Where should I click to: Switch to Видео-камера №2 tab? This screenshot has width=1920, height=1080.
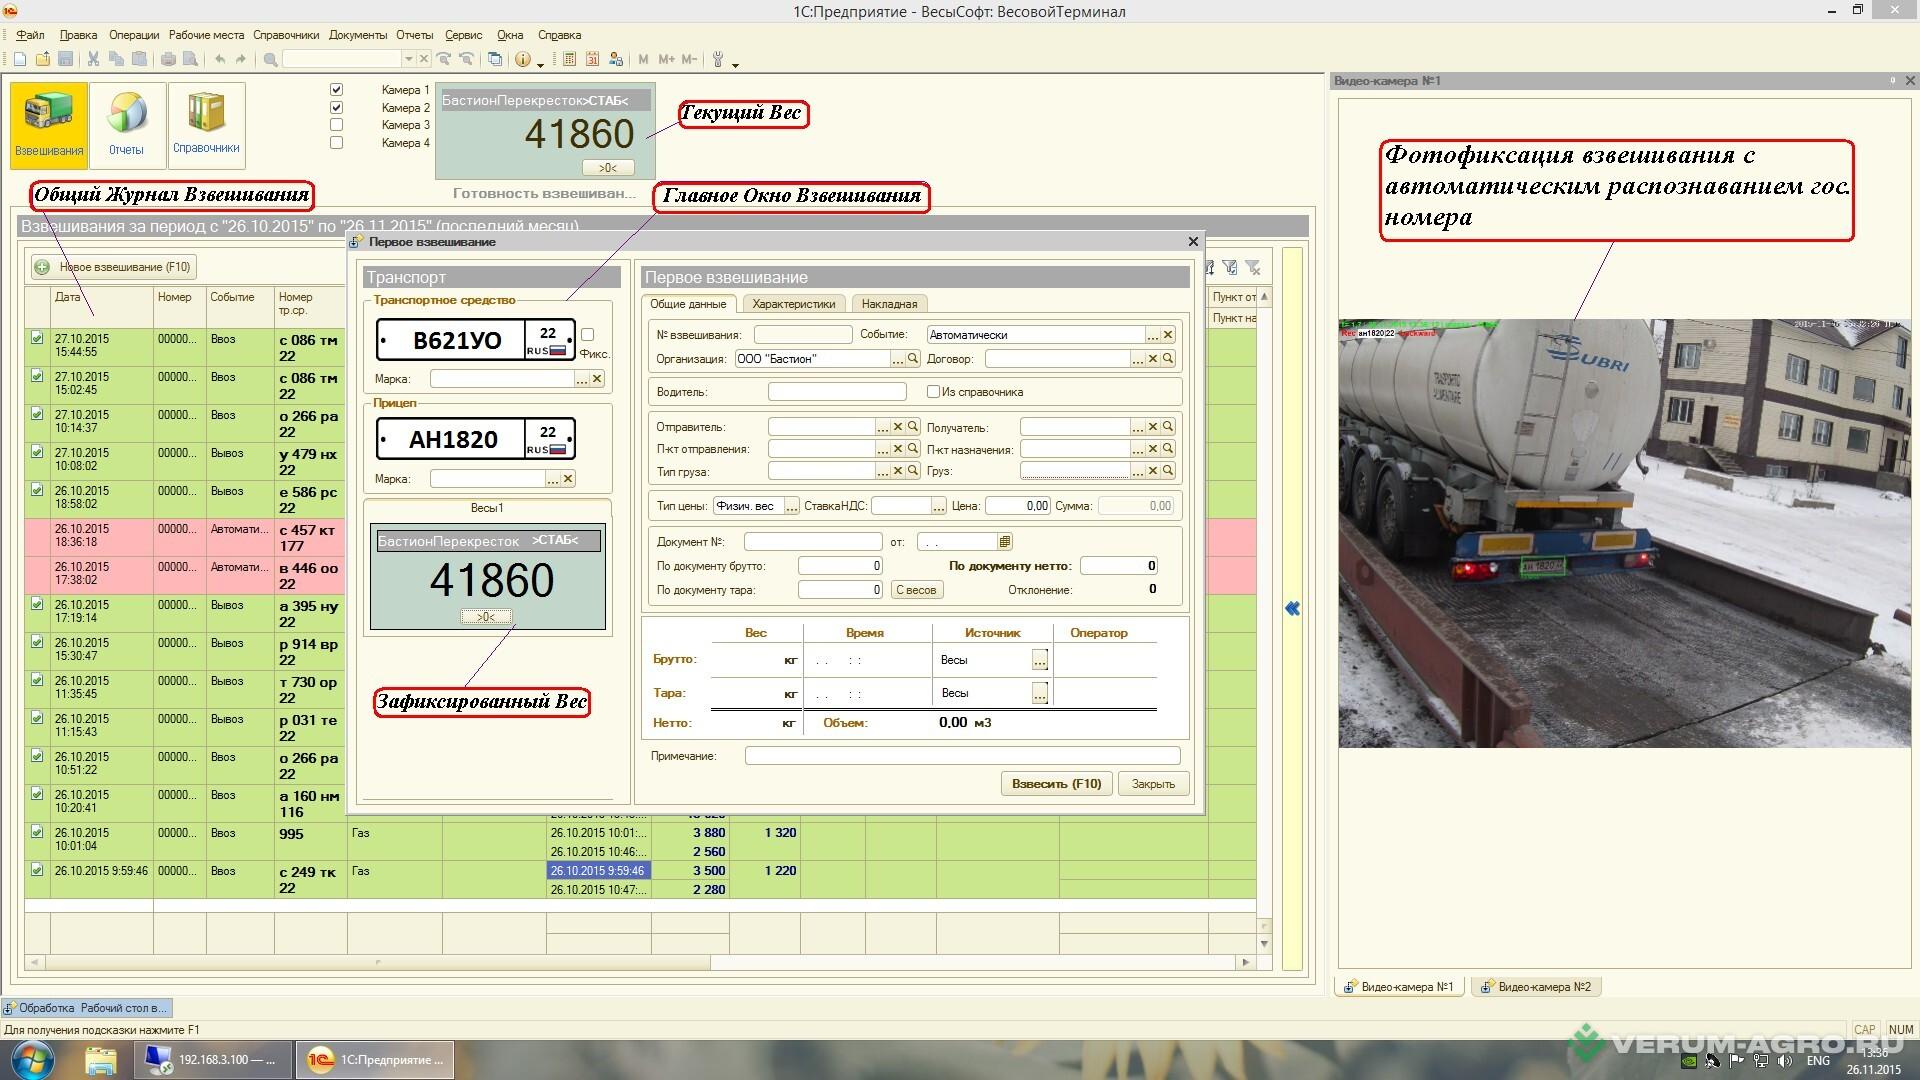pos(1535,986)
